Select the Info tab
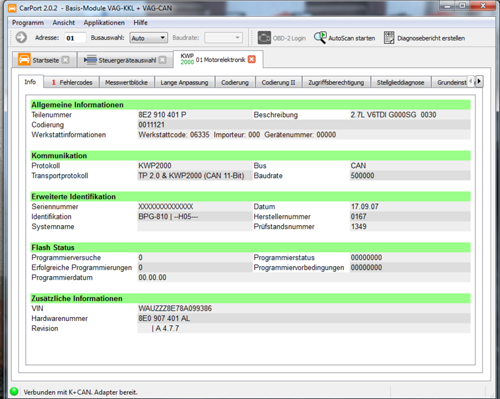Screen dimensions: 500x399 (30, 82)
